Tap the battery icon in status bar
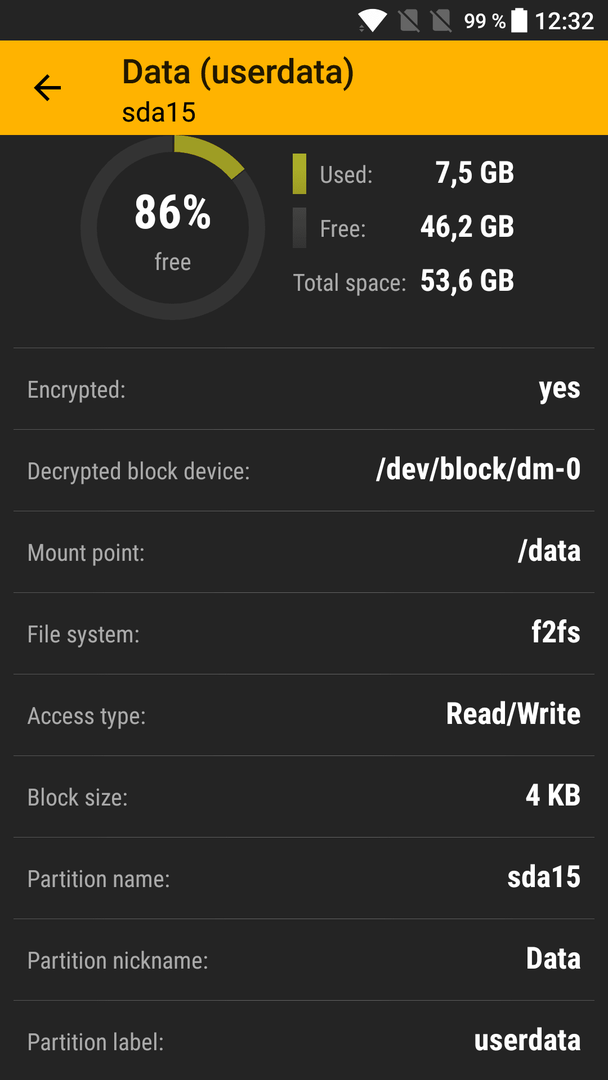Image resolution: width=608 pixels, height=1080 pixels. tap(520, 21)
